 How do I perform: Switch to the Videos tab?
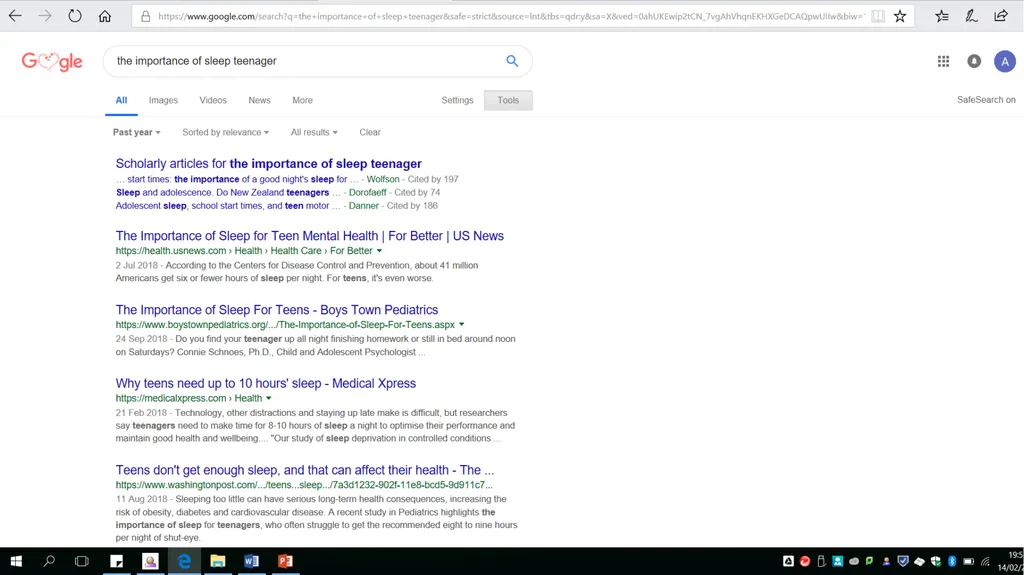point(213,100)
